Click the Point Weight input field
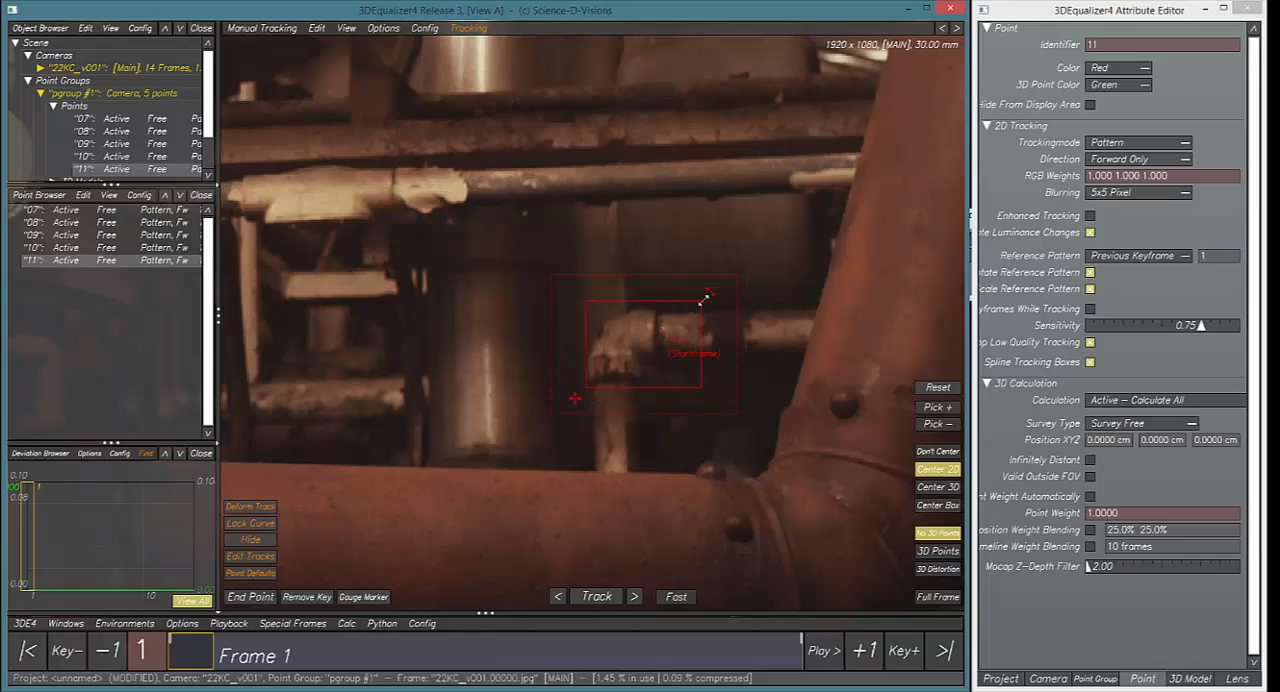 [x=1163, y=513]
